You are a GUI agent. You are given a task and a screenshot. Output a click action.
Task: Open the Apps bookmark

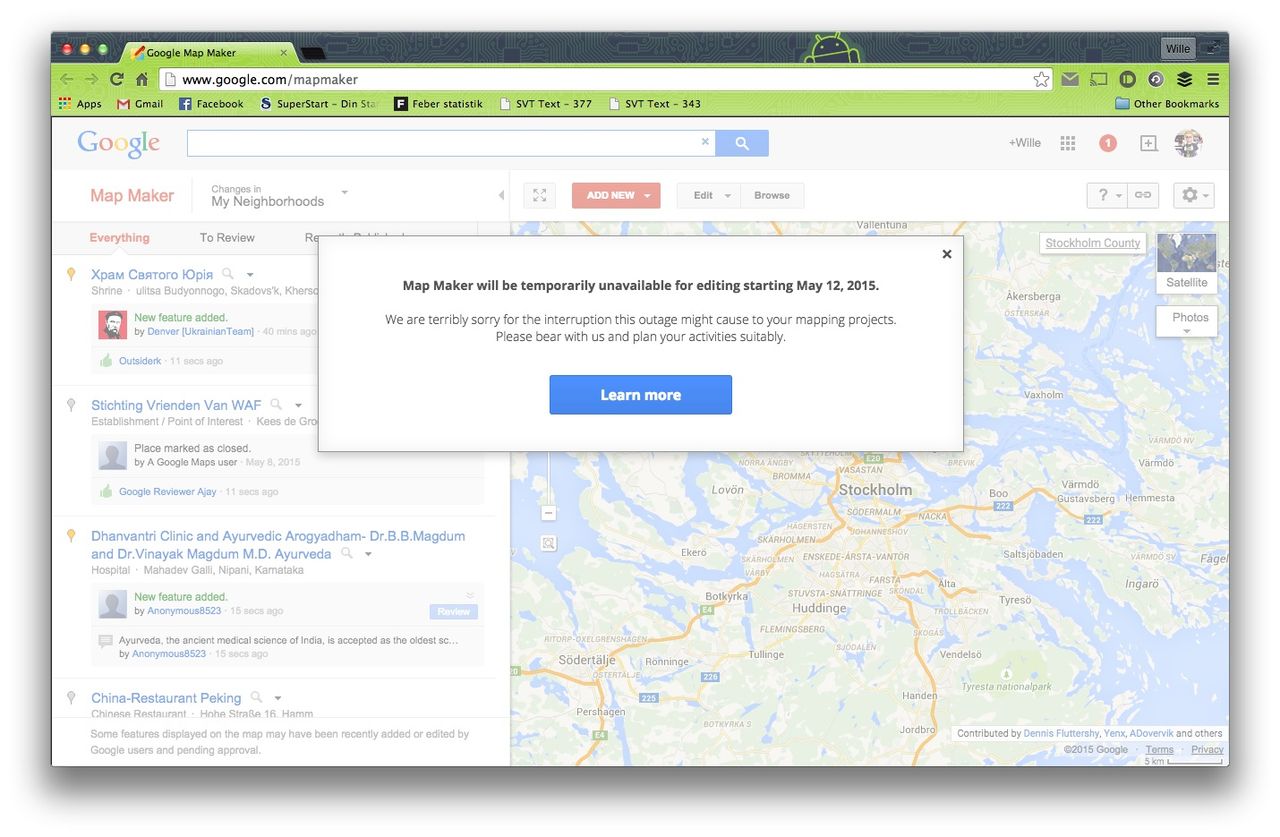[80, 103]
